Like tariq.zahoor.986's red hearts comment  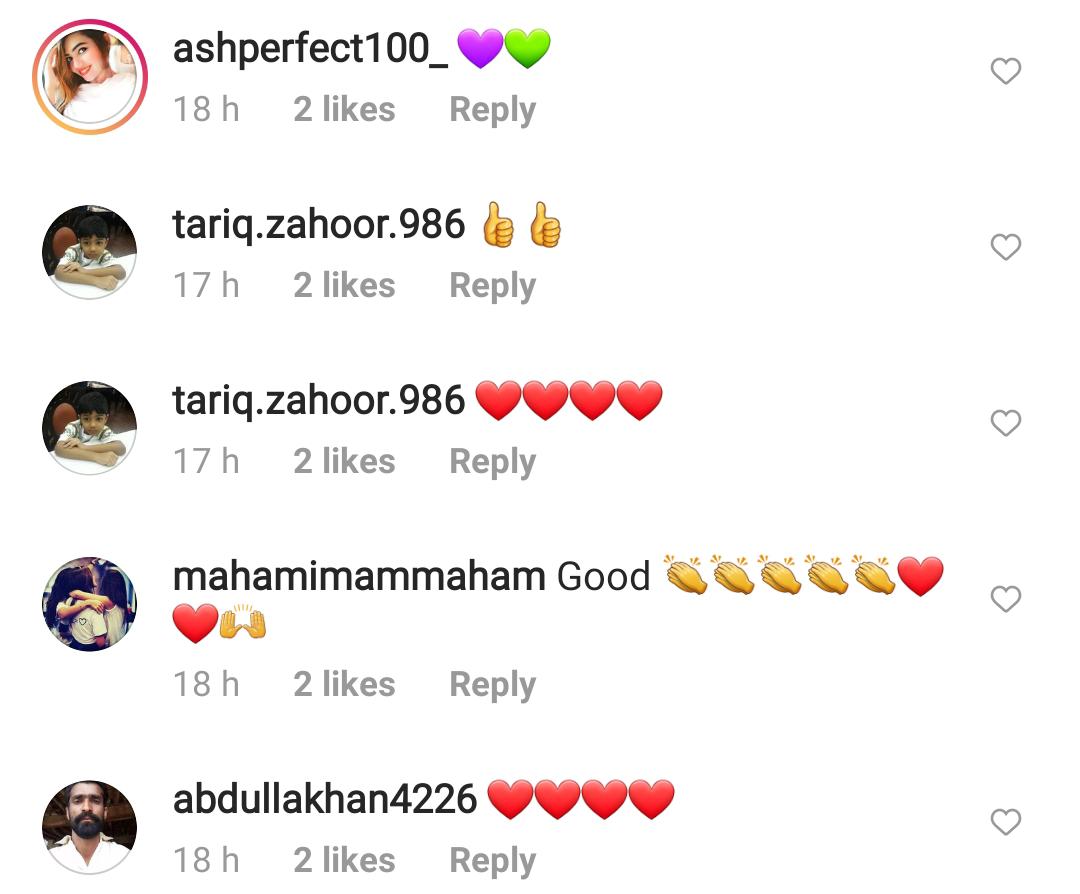[1006, 422]
